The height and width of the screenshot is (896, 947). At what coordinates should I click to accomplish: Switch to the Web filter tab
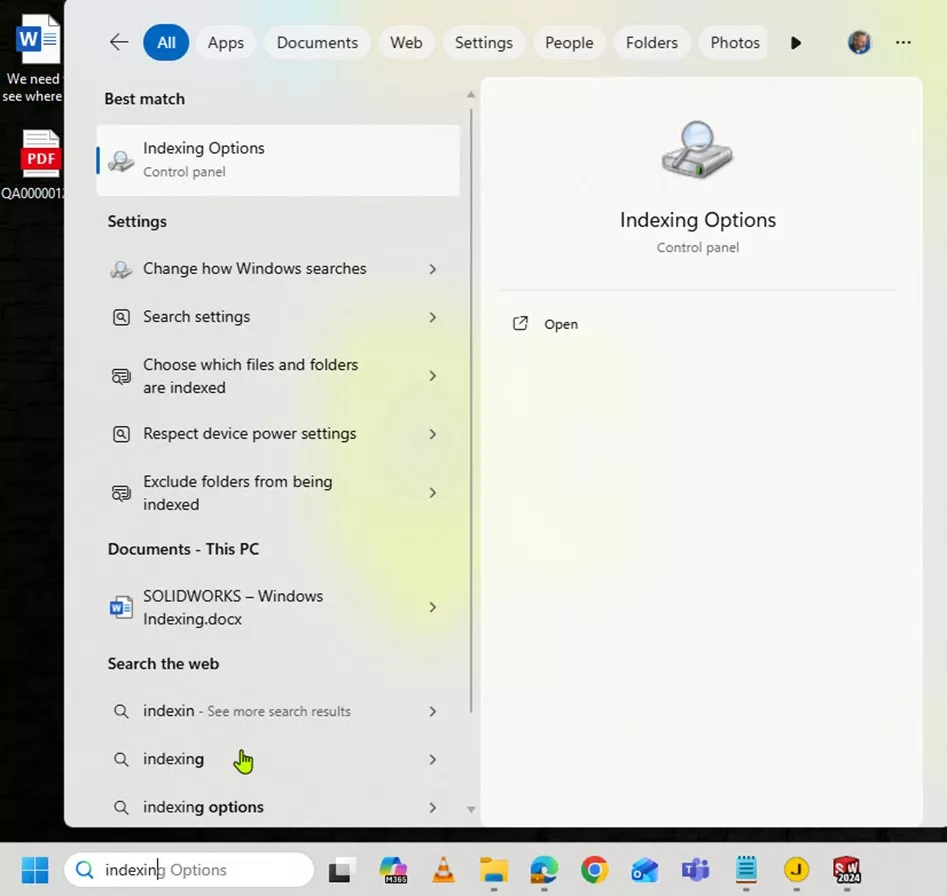(406, 42)
